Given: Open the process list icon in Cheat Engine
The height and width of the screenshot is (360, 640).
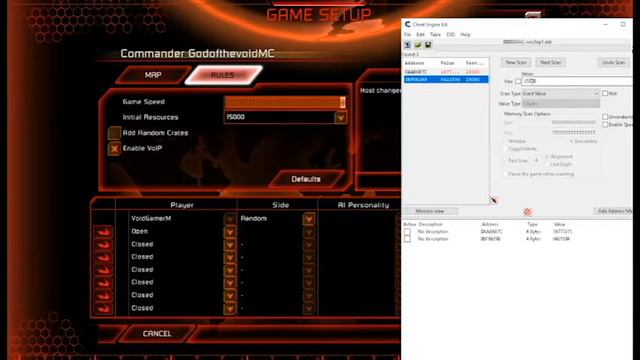Looking at the screenshot, I should (408, 45).
